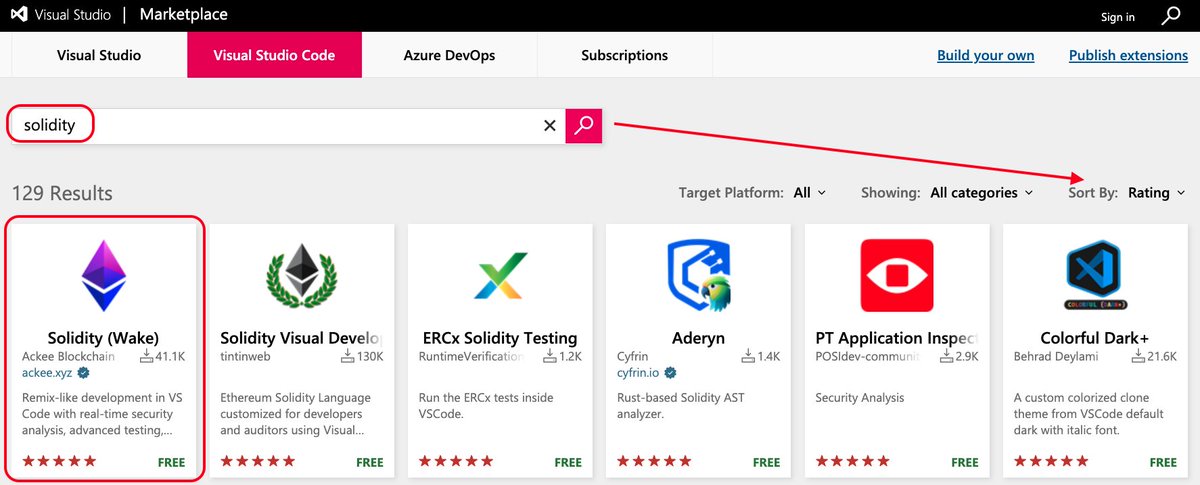
Task: Switch to the Azure DevOps tab
Action: pyautogui.click(x=449, y=55)
